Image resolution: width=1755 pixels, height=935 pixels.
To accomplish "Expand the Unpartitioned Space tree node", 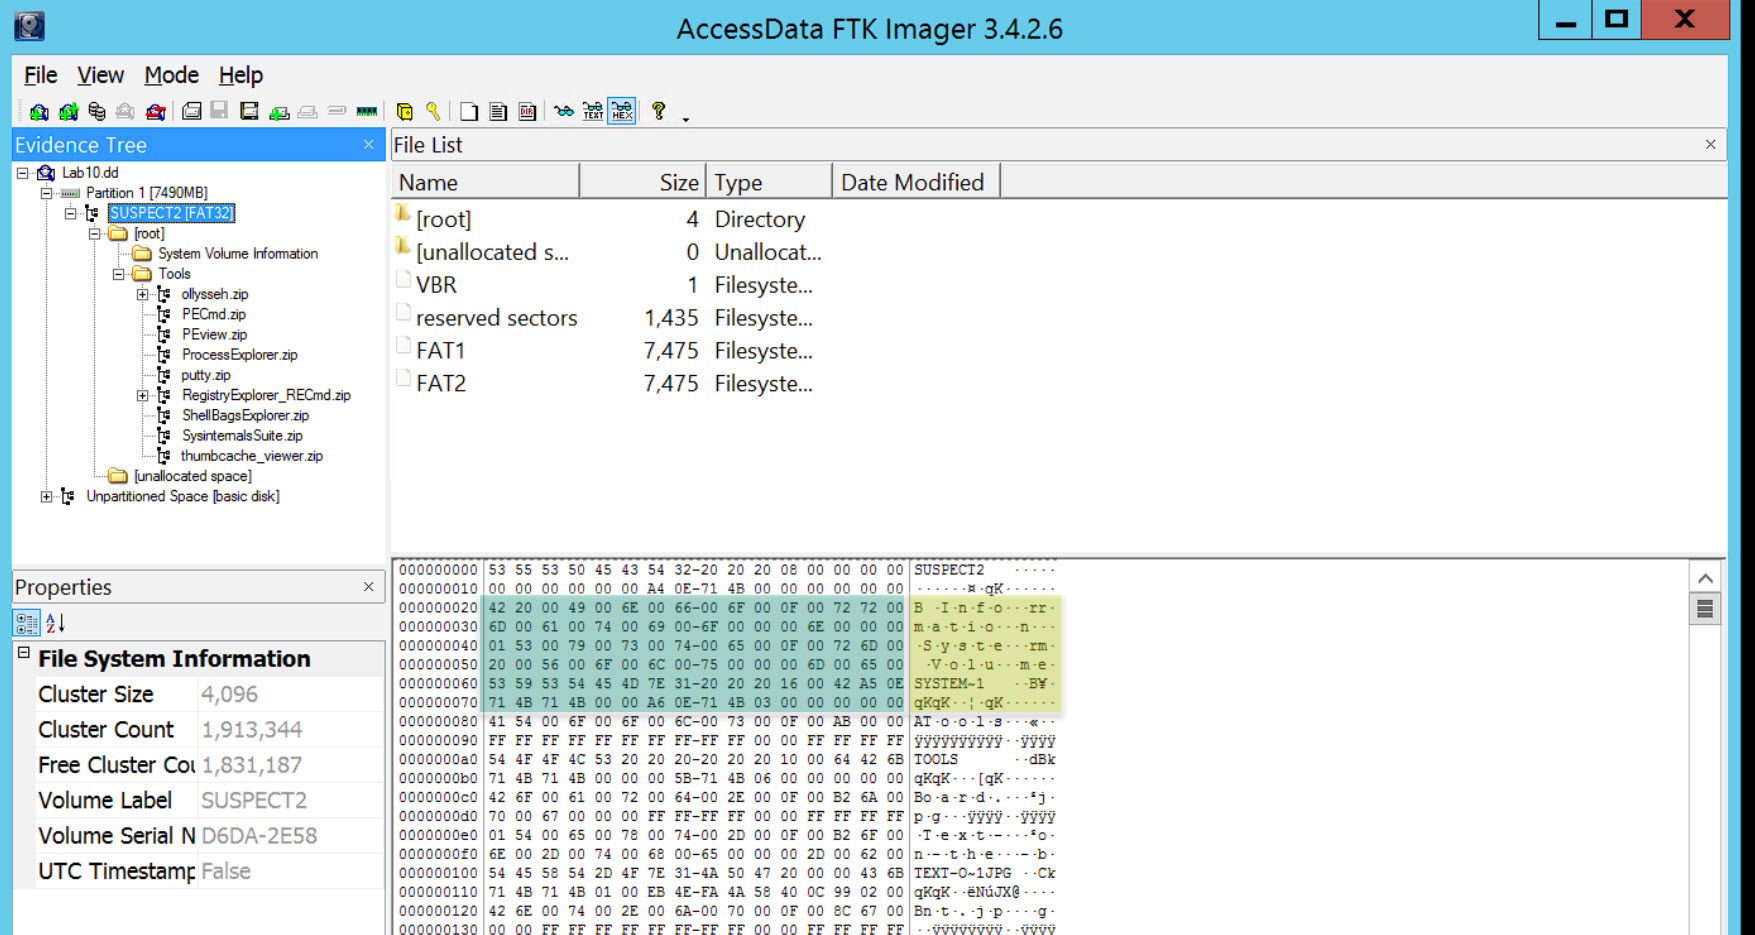I will point(46,497).
